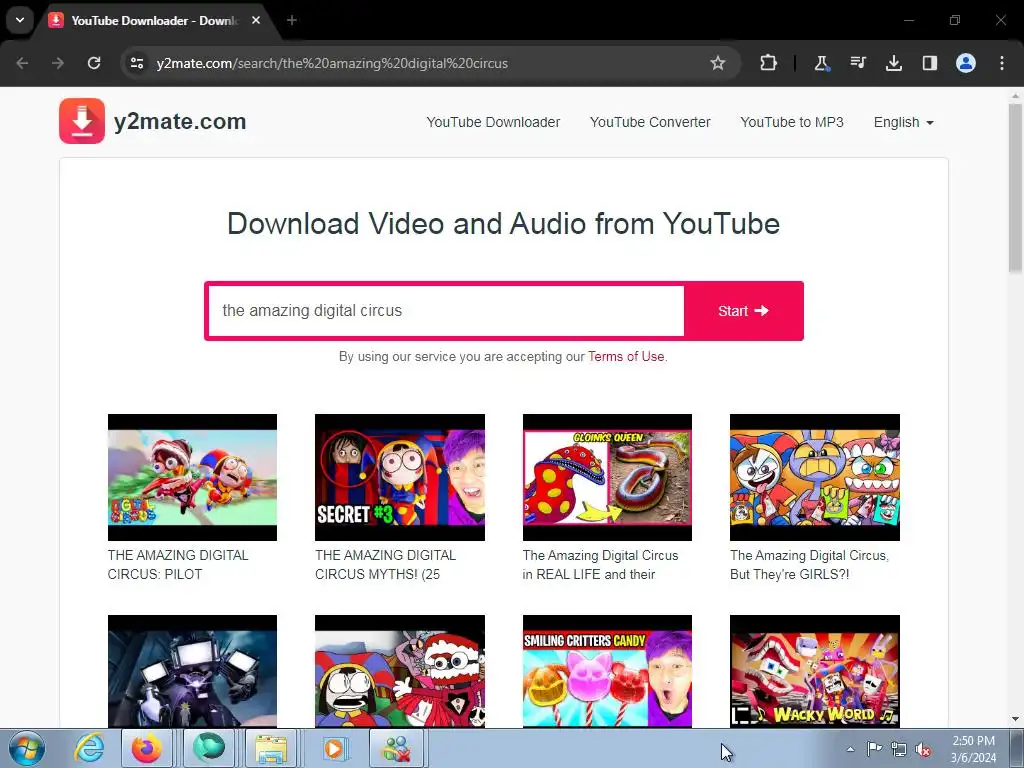1024x768 pixels.
Task: Open a new tab with plus icon
Action: [292, 20]
